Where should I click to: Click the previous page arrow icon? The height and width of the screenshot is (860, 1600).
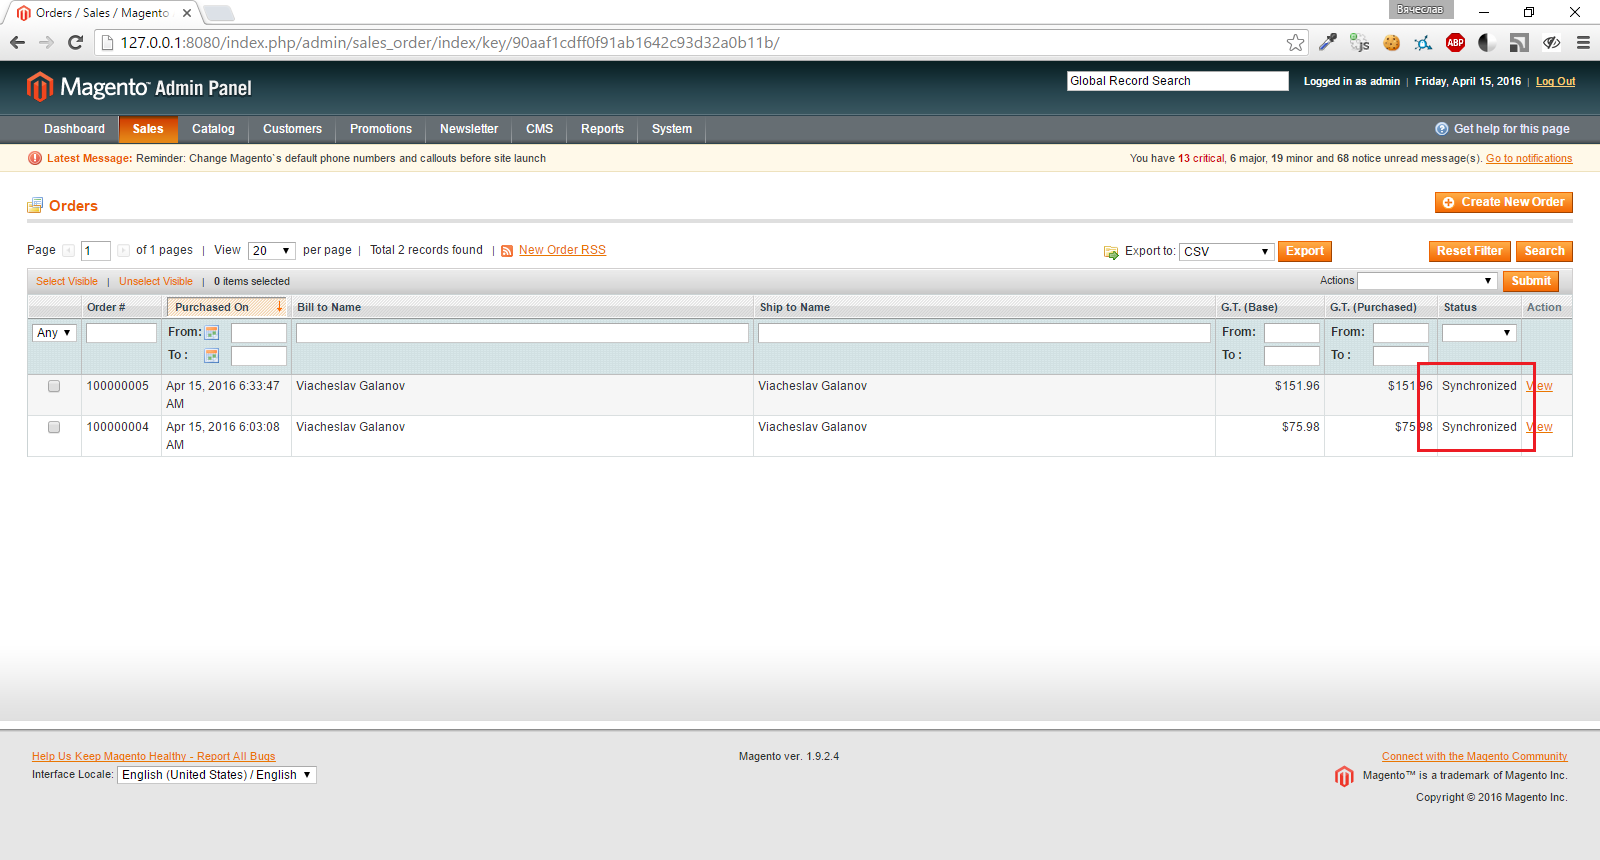coord(68,251)
